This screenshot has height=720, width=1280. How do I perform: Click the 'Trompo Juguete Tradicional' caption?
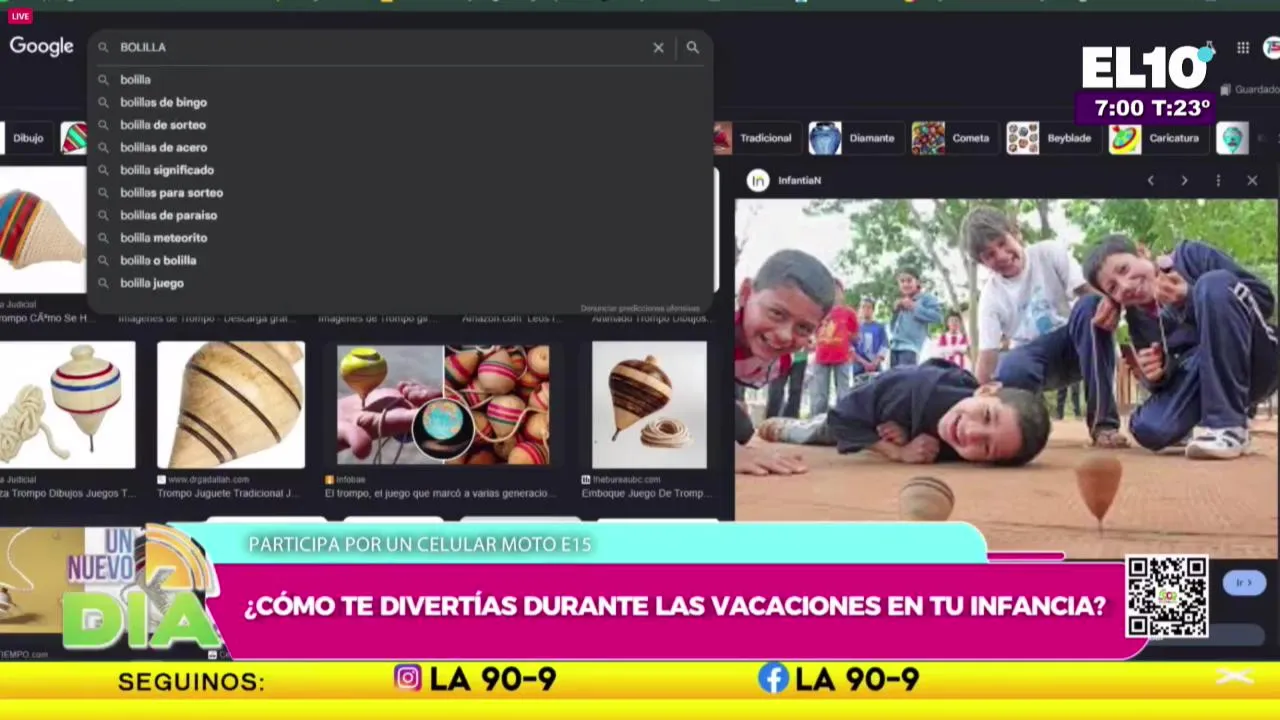(228, 493)
